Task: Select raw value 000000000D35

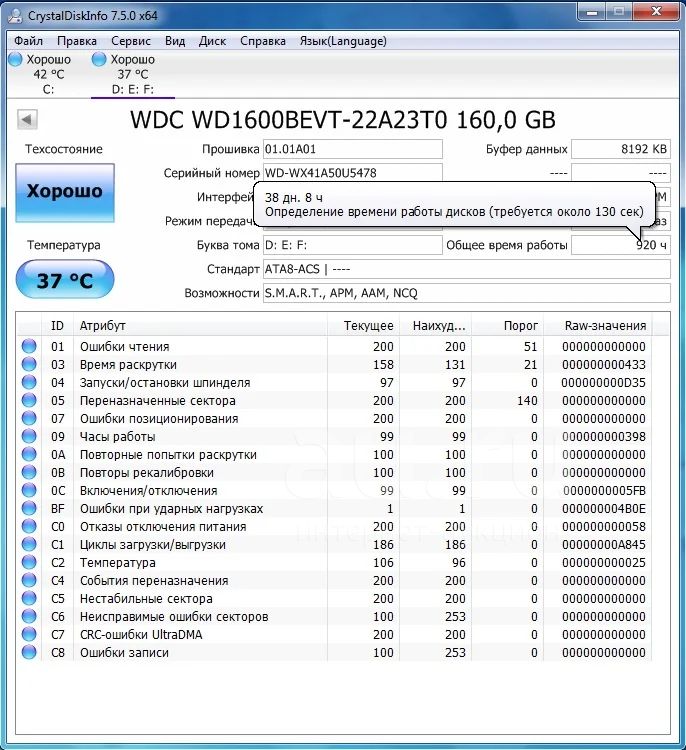Action: (x=603, y=383)
